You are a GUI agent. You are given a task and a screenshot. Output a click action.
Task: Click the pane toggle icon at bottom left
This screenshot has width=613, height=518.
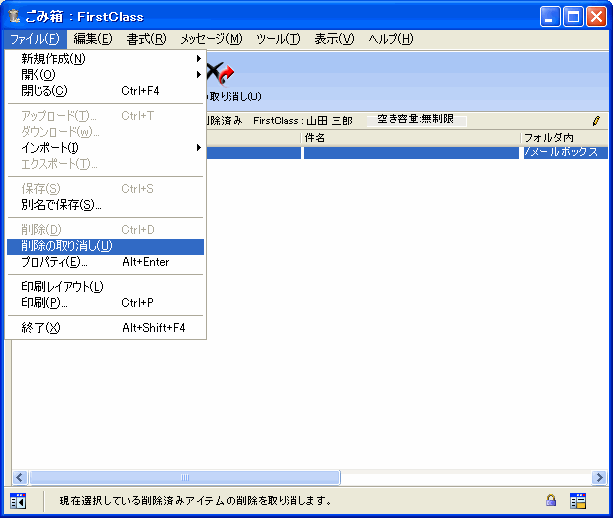pos(18,501)
